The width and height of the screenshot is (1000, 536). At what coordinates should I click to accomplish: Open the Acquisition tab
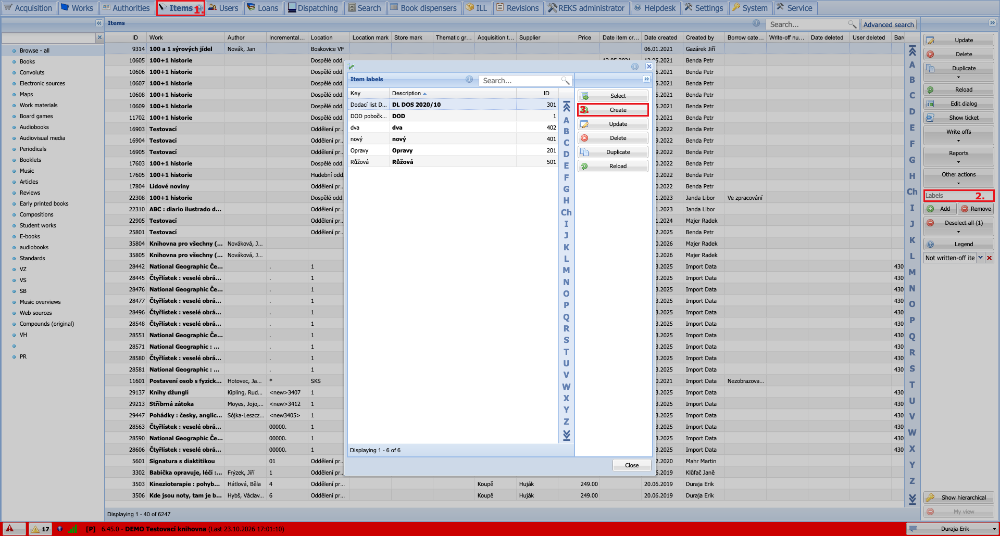[29, 8]
